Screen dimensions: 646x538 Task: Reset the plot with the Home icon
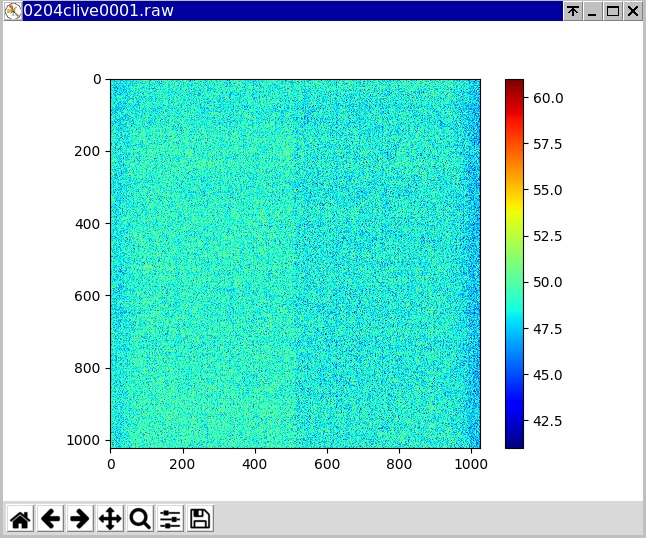tap(20, 518)
